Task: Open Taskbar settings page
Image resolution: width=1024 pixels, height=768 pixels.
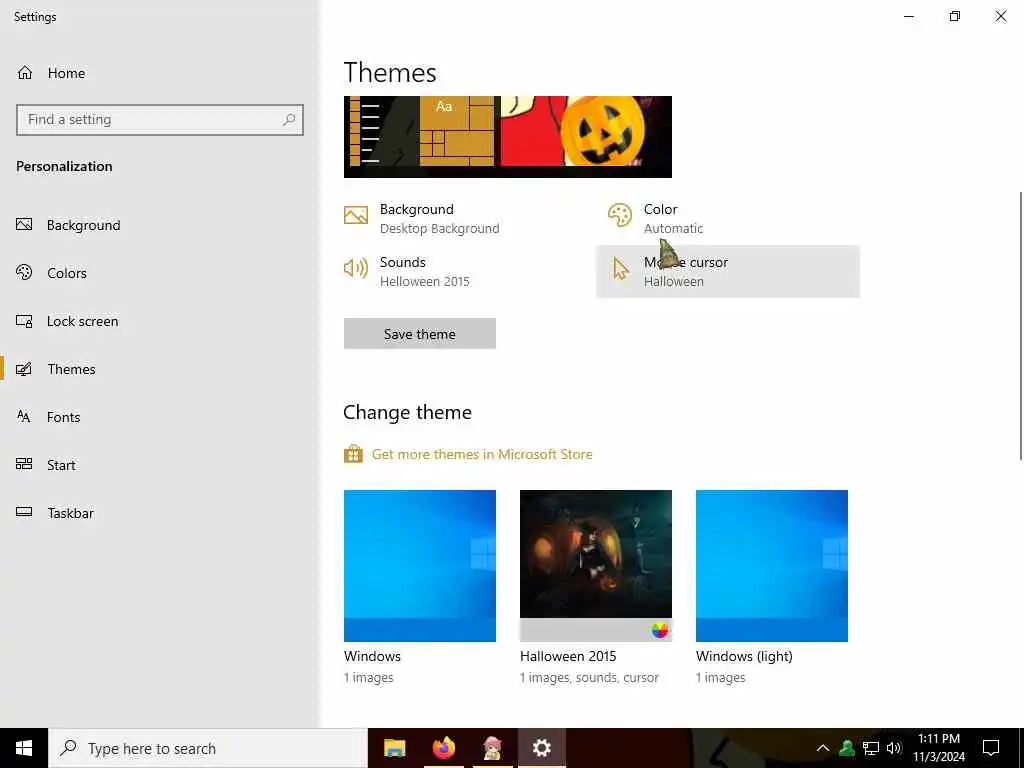Action: [160, 513]
